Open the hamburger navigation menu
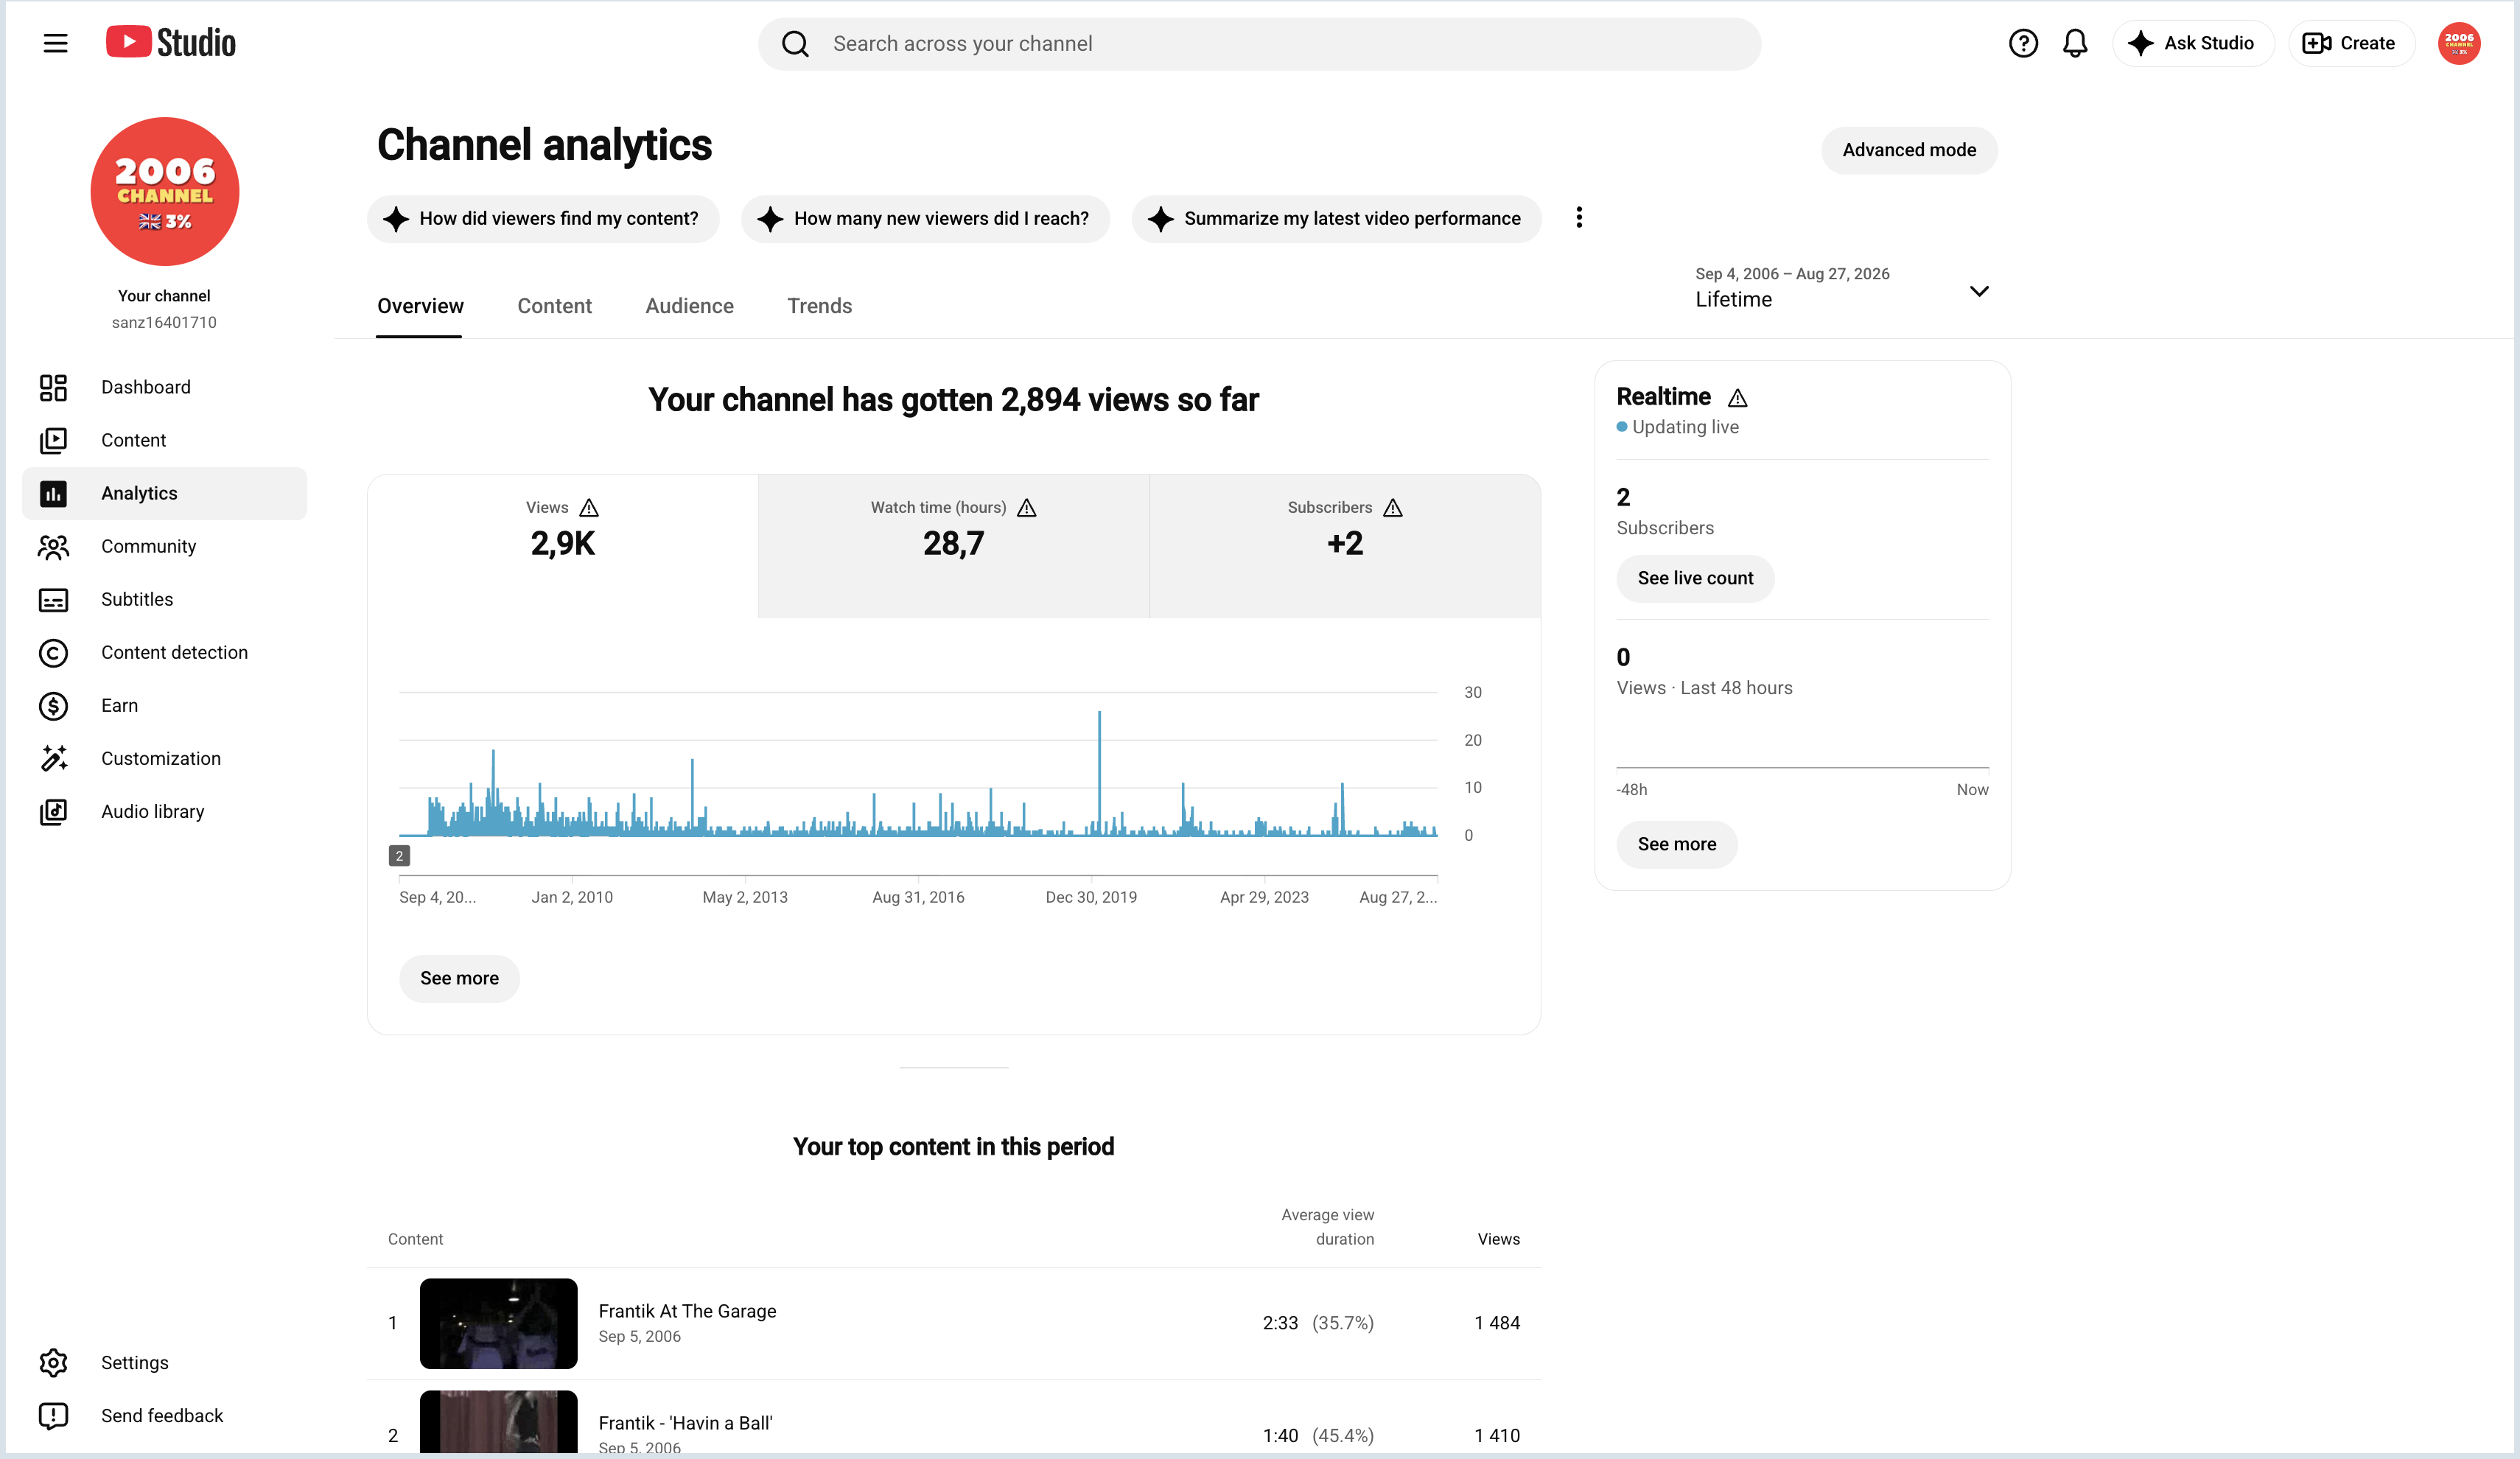 (56, 43)
